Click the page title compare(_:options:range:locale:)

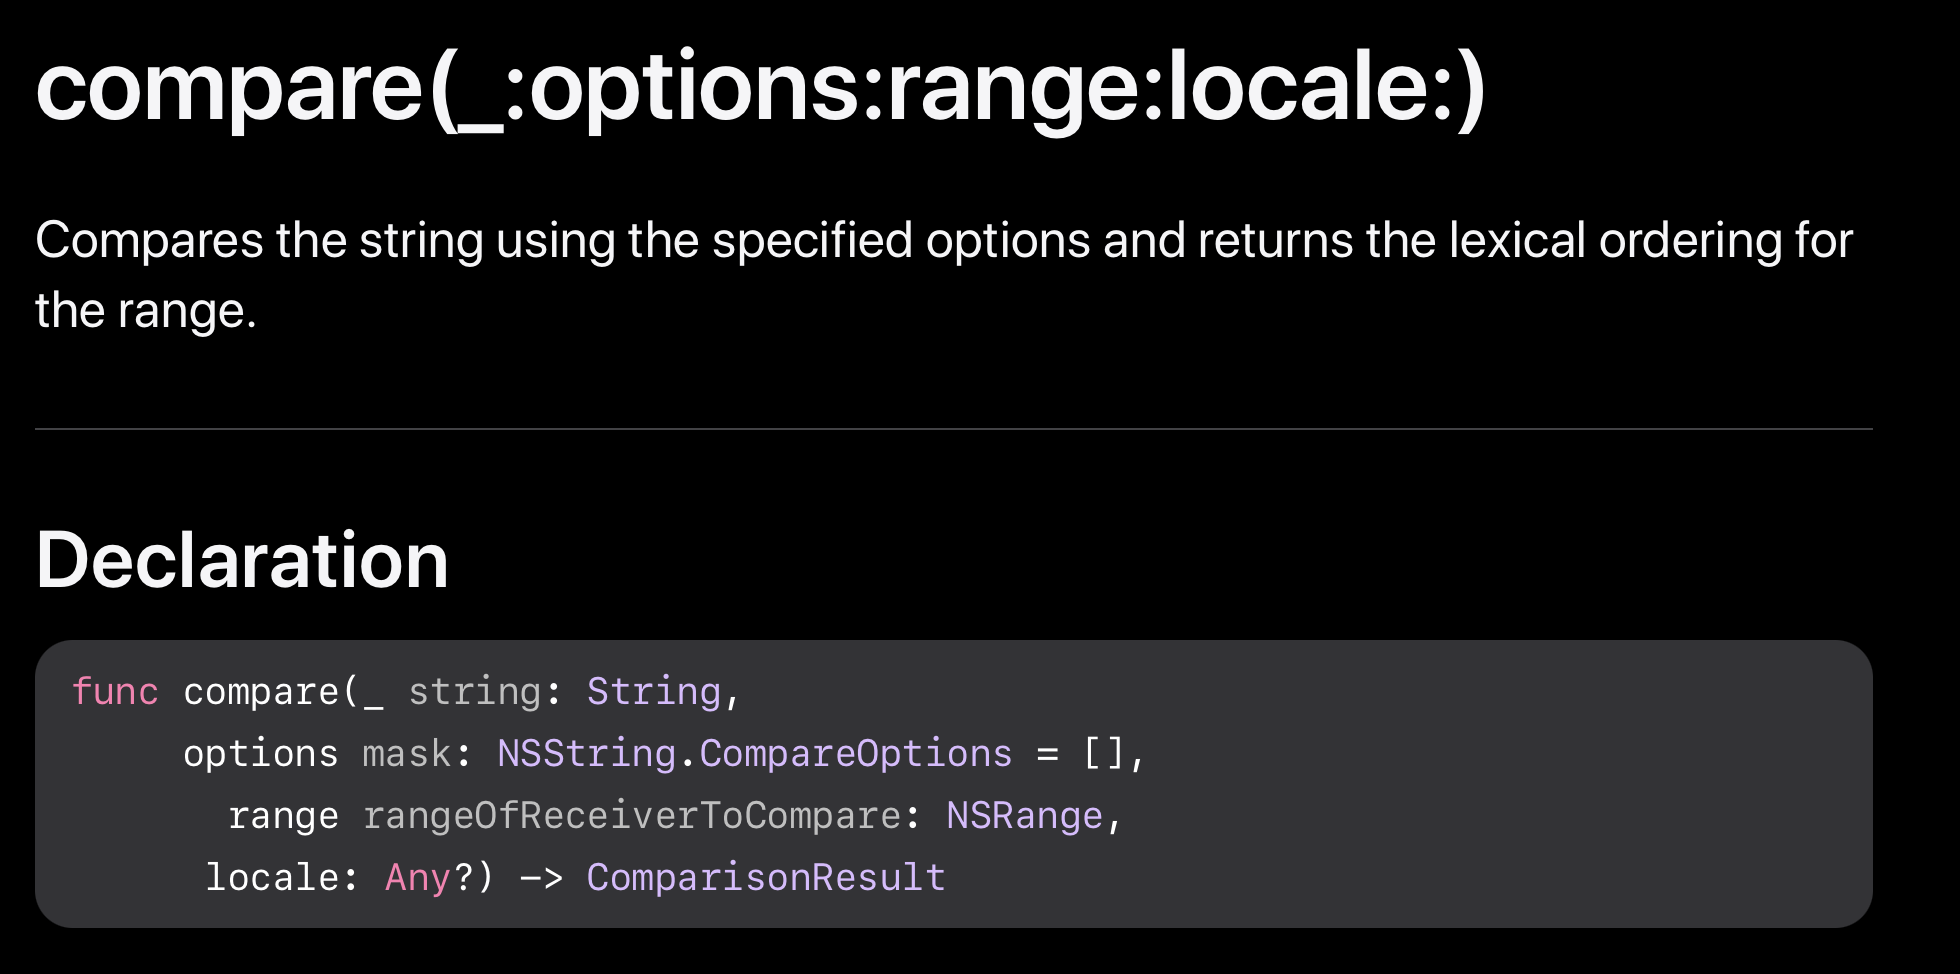pyautogui.click(x=760, y=88)
